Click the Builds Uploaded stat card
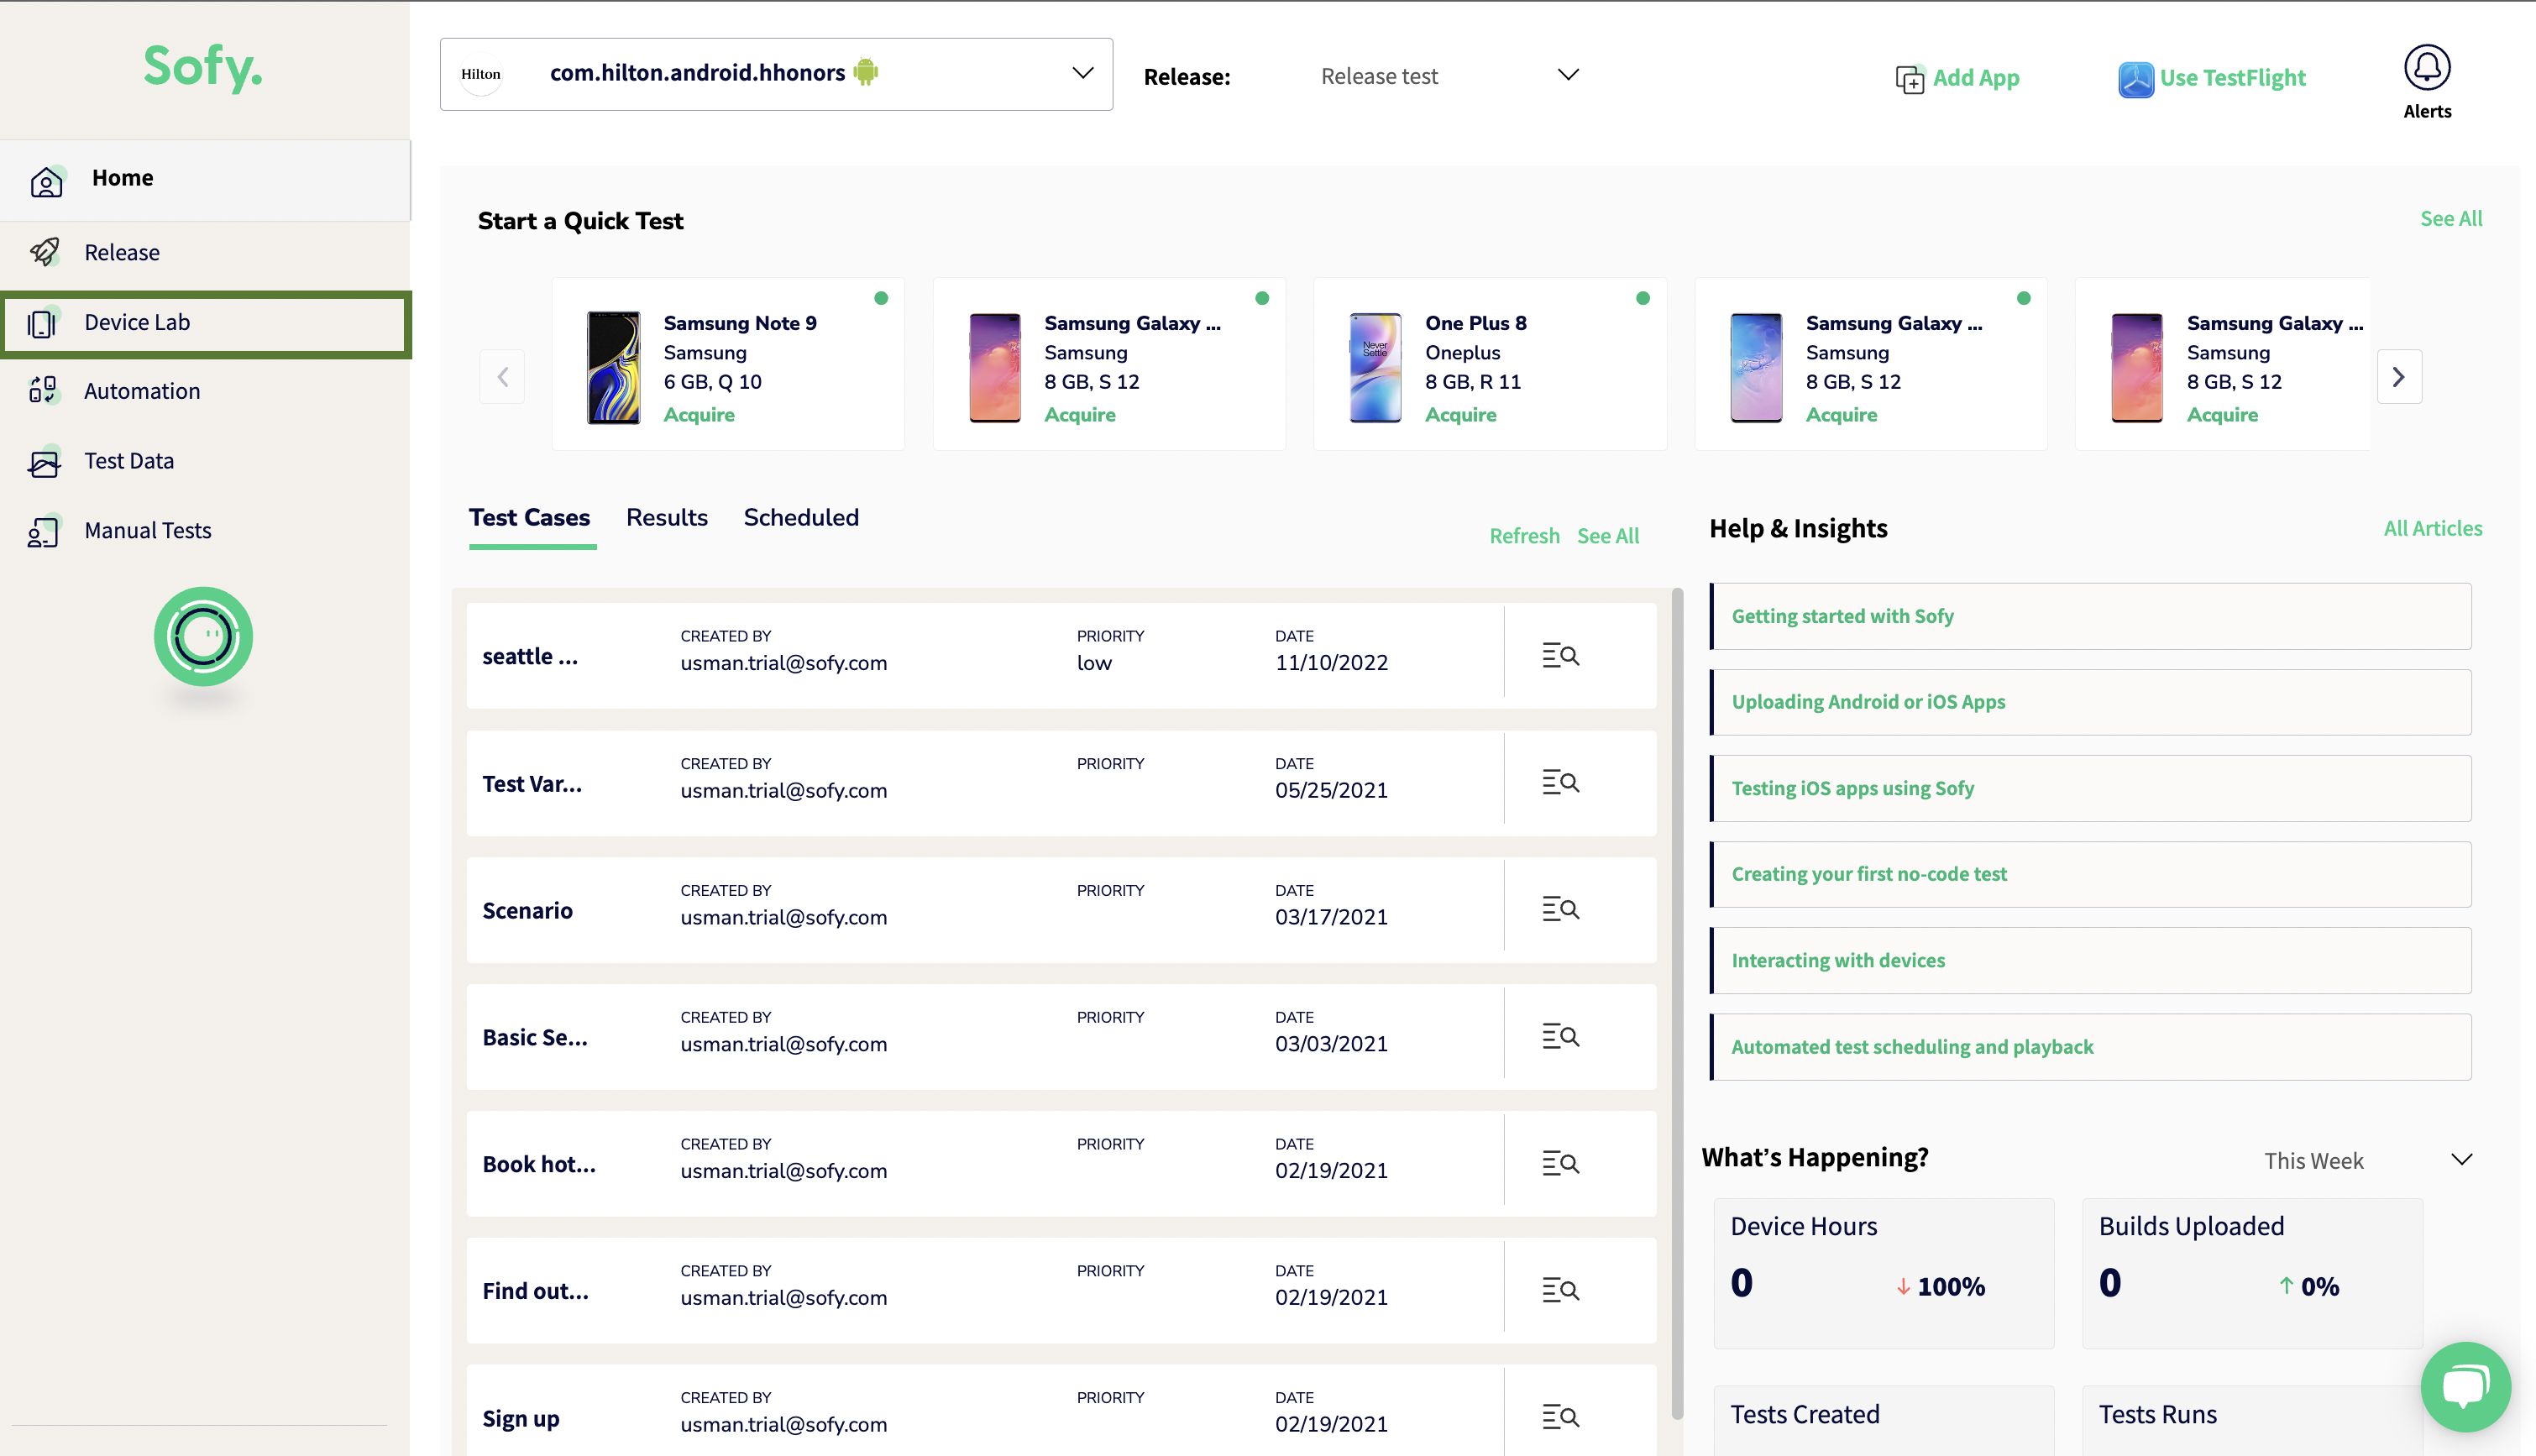 point(2253,1273)
